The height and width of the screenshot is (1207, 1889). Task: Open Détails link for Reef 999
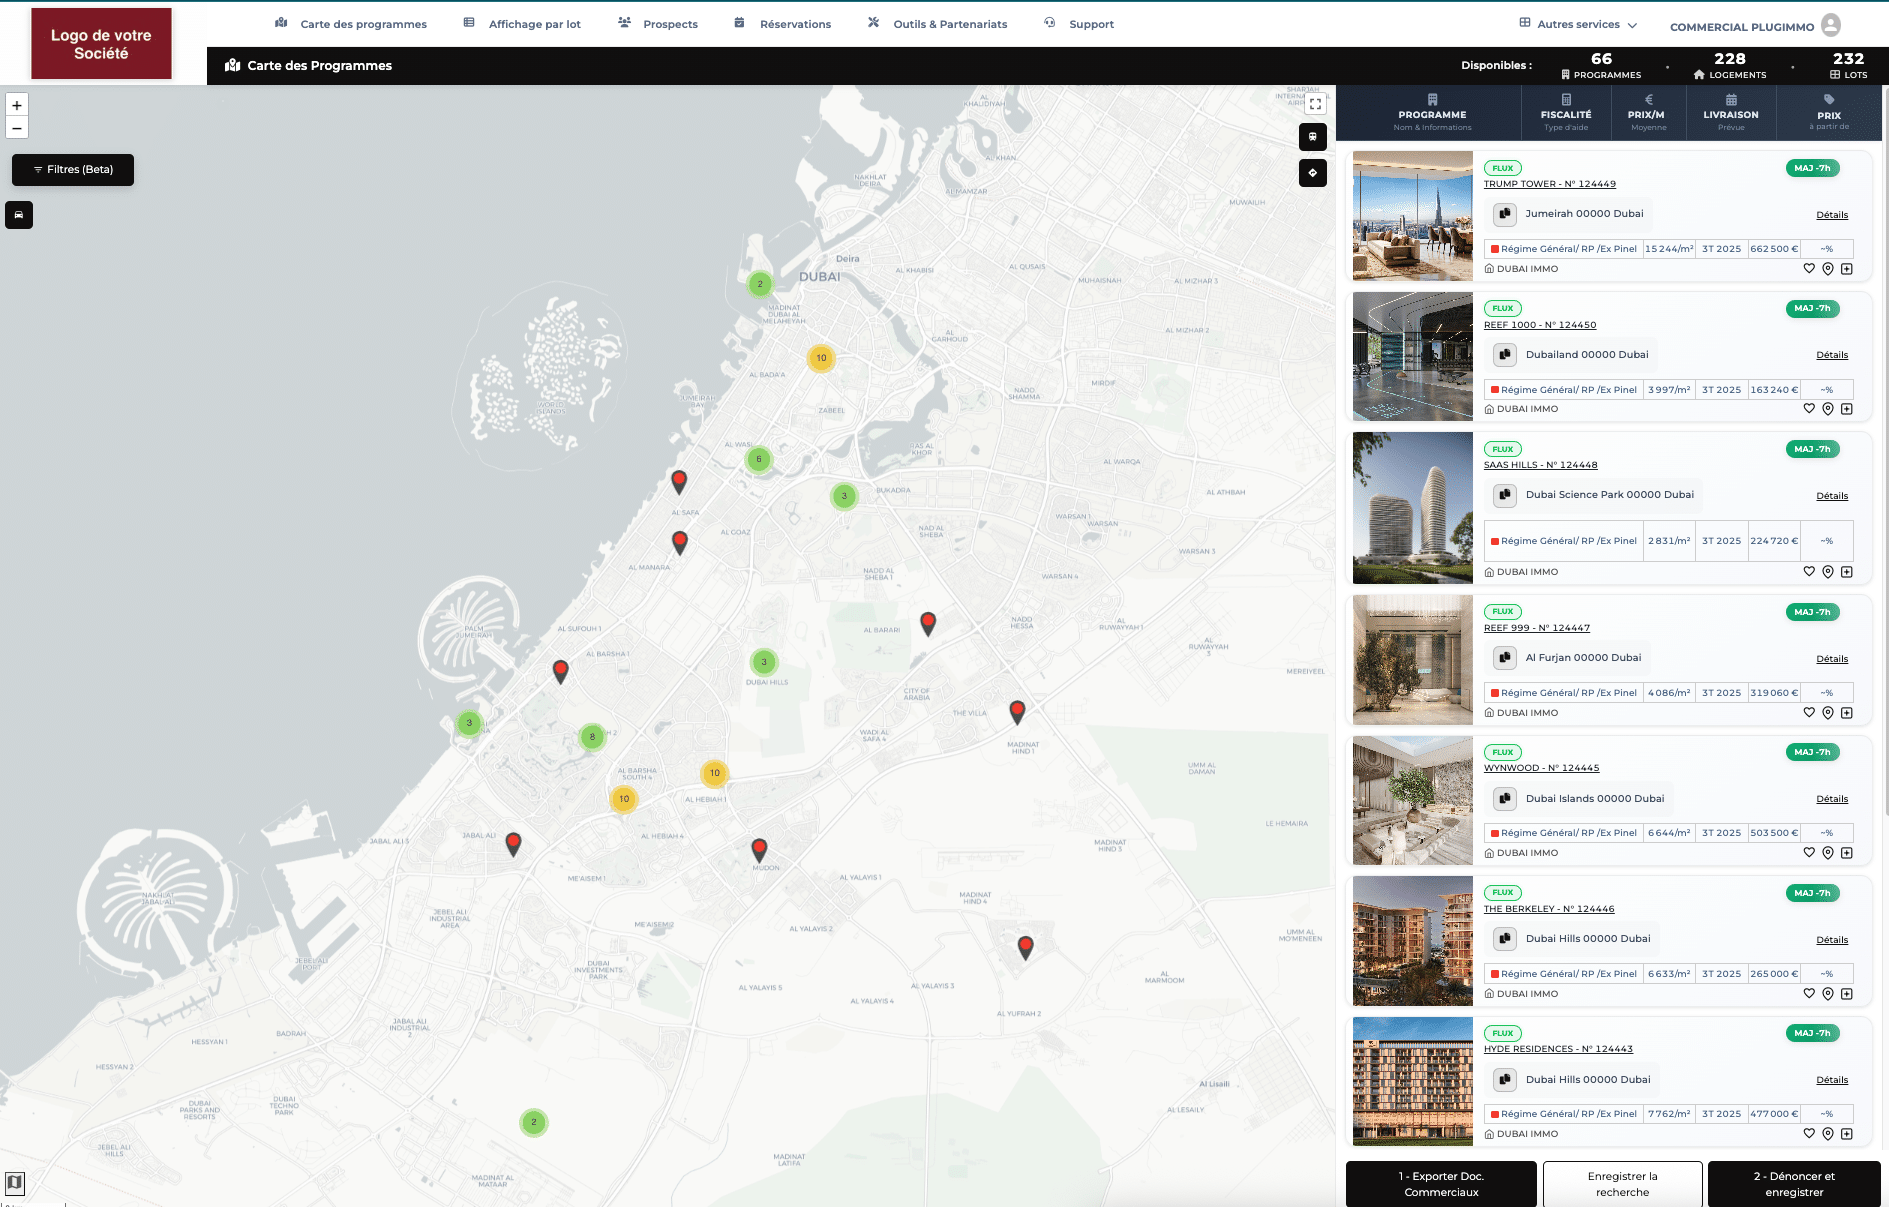coord(1832,659)
